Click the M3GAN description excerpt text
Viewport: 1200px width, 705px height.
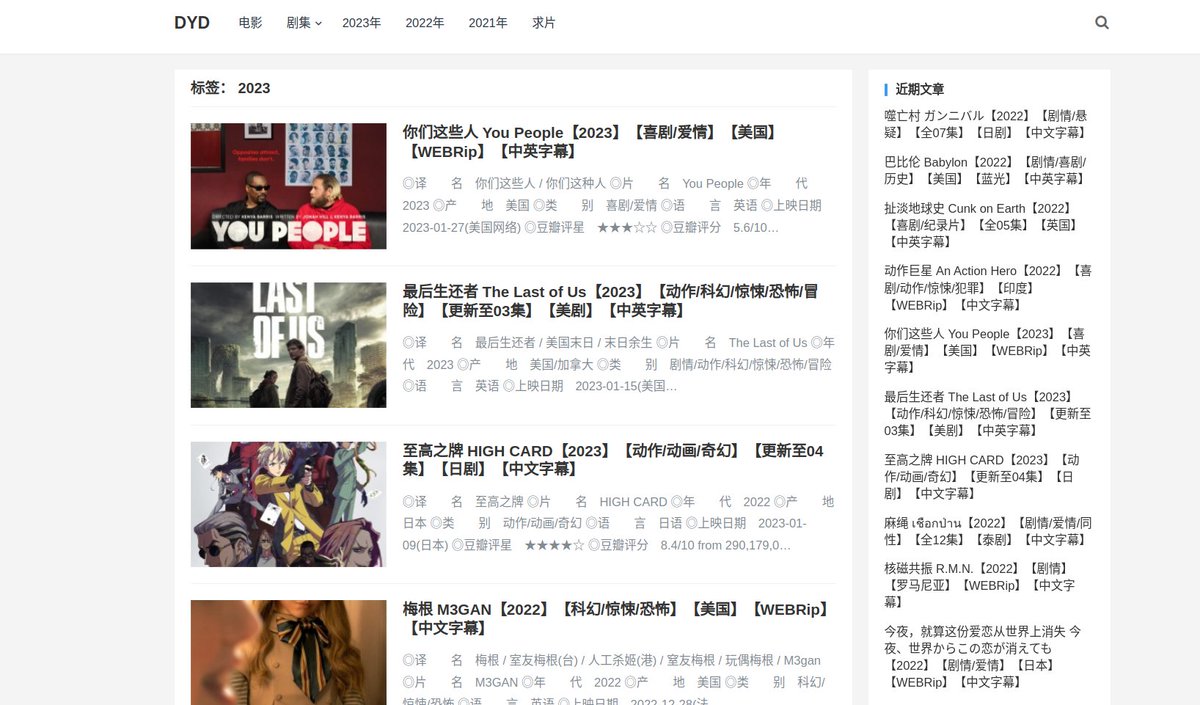coord(614,678)
